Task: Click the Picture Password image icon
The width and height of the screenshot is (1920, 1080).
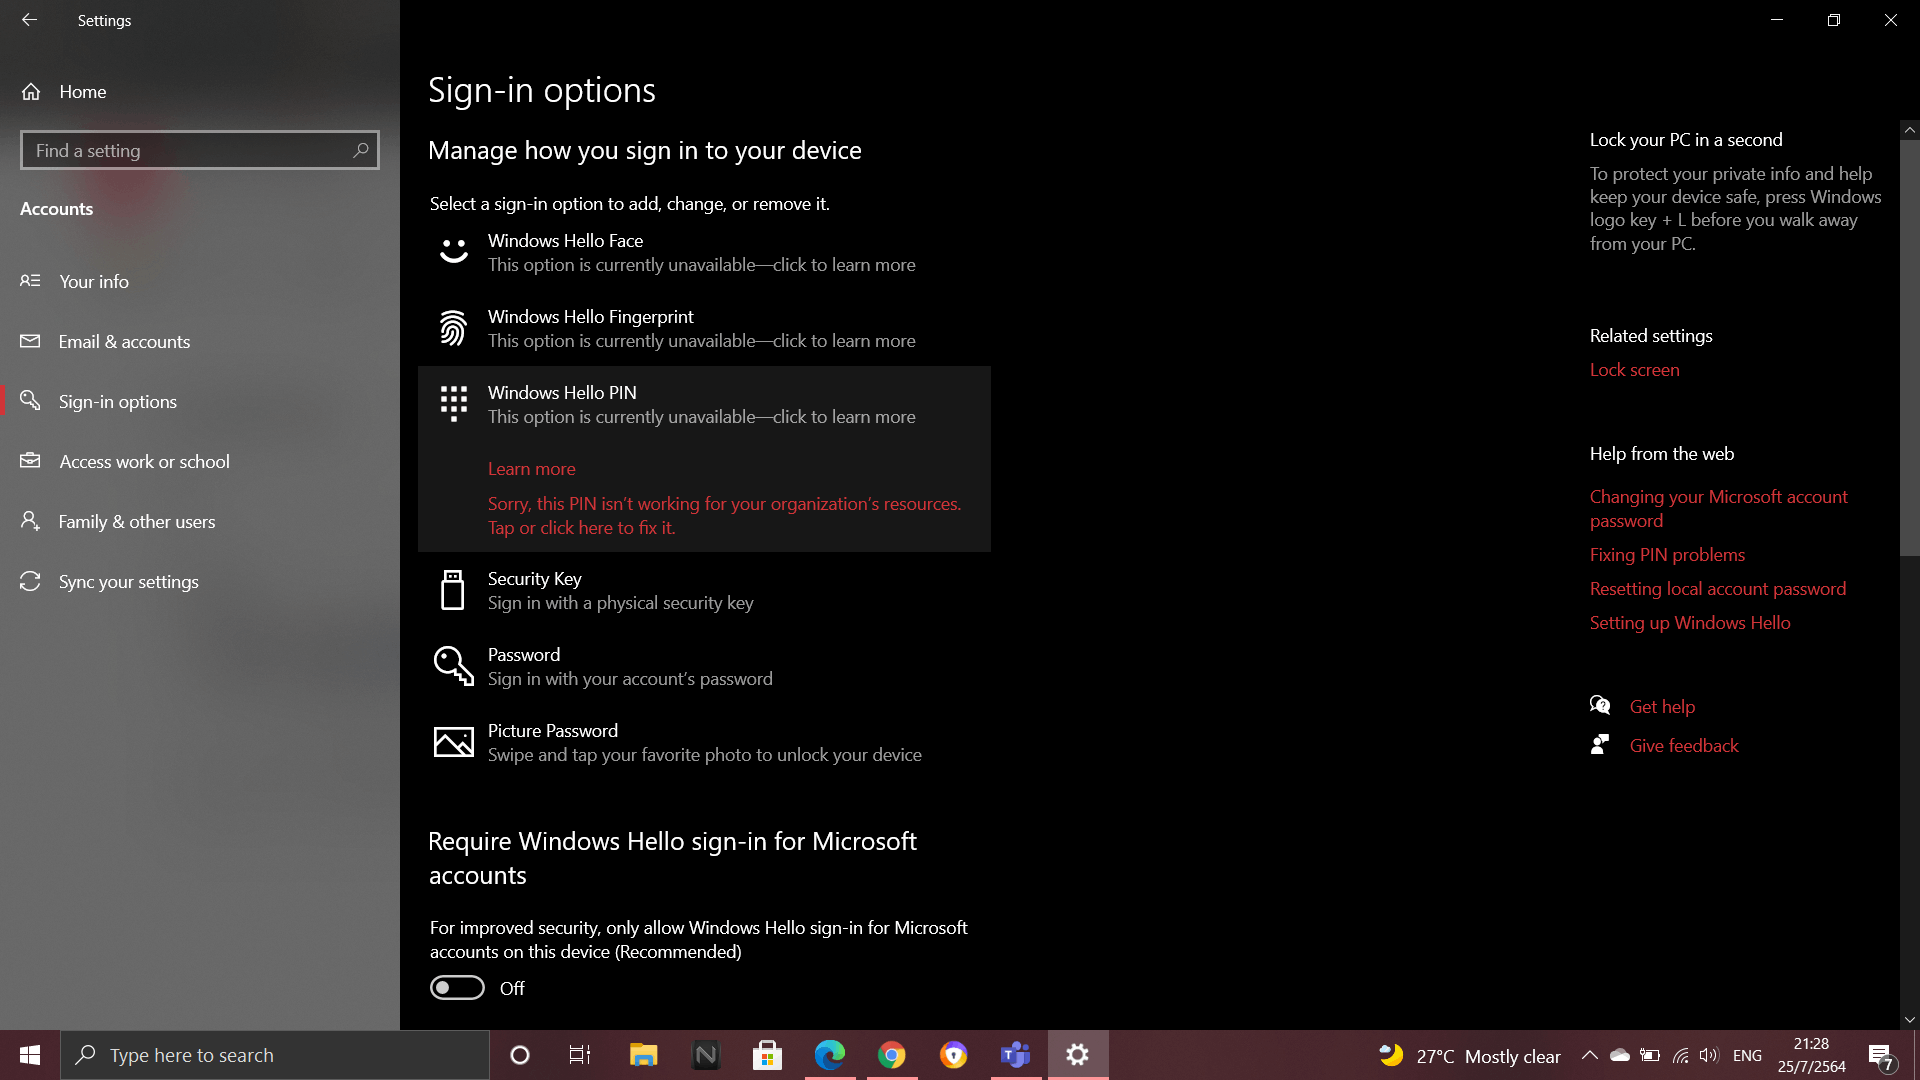Action: 453,742
